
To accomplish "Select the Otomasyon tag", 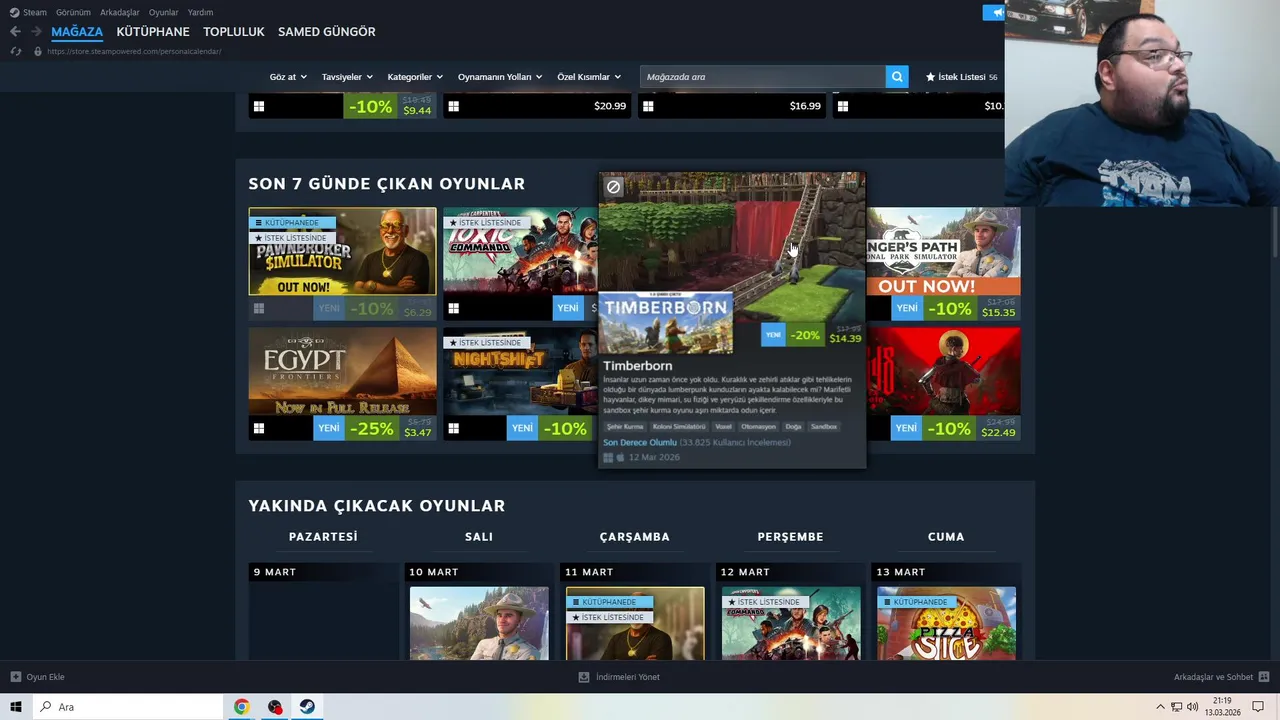I will [x=758, y=427].
